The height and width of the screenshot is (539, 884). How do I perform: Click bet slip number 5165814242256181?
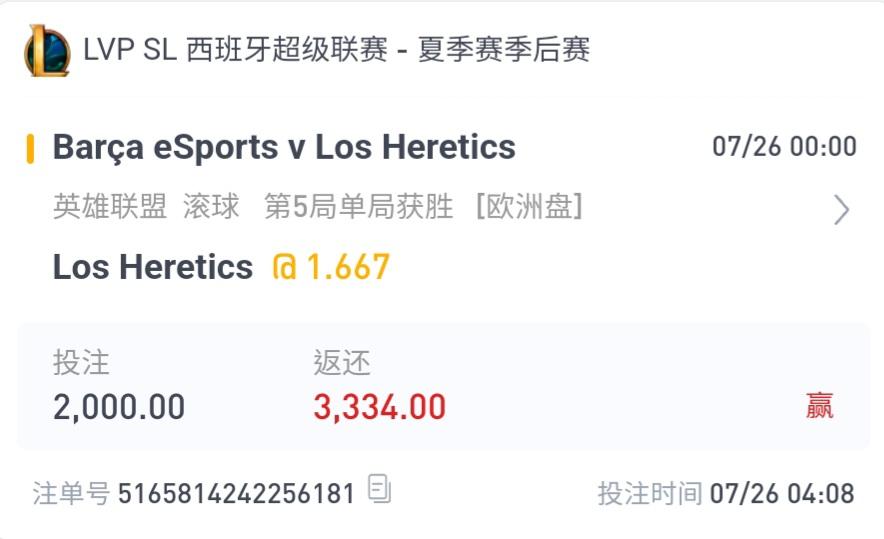pos(236,494)
